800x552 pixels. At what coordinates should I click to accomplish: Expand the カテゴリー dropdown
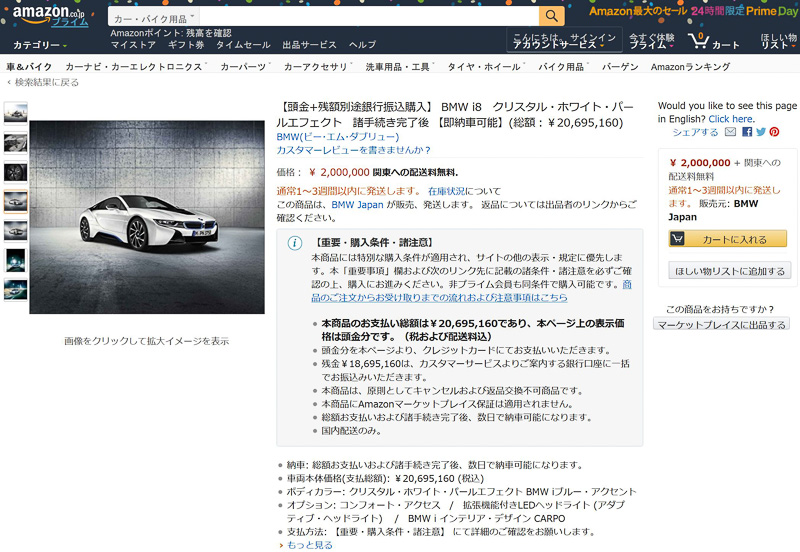(x=40, y=45)
